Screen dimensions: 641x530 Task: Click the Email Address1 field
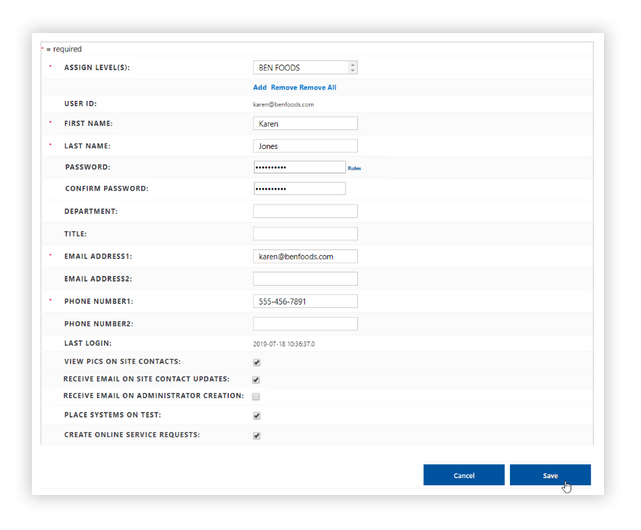tap(305, 256)
